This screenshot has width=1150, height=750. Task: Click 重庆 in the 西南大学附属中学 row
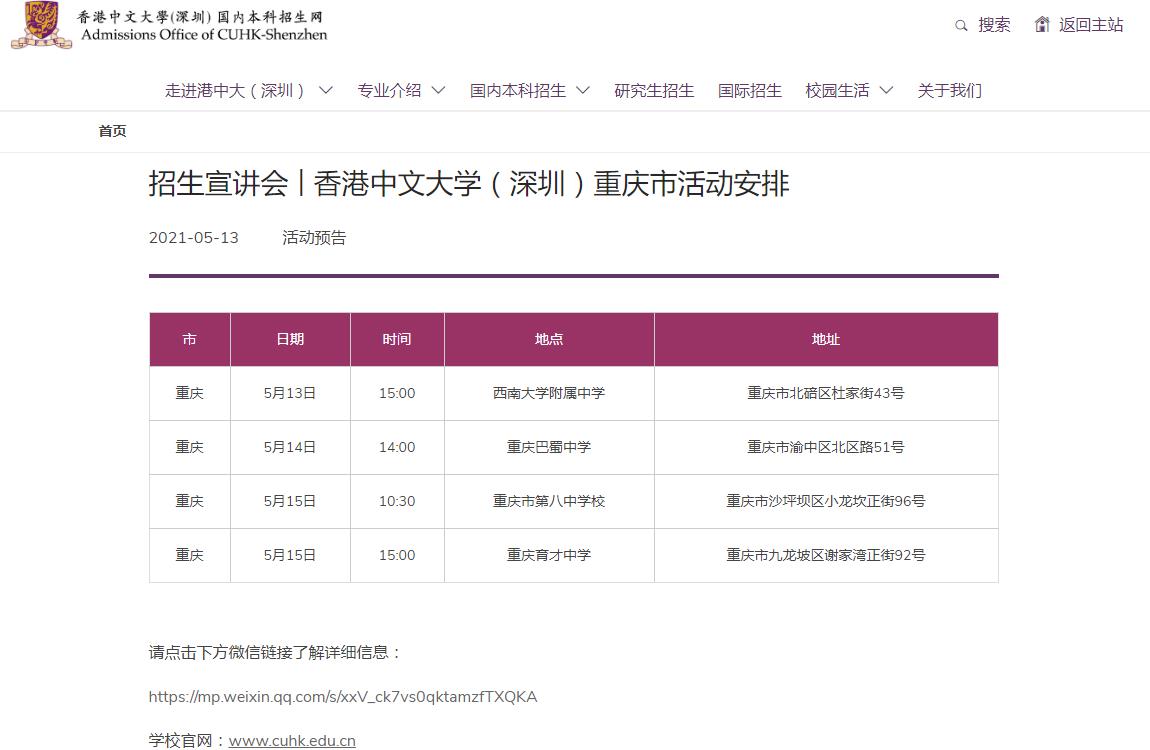189,393
